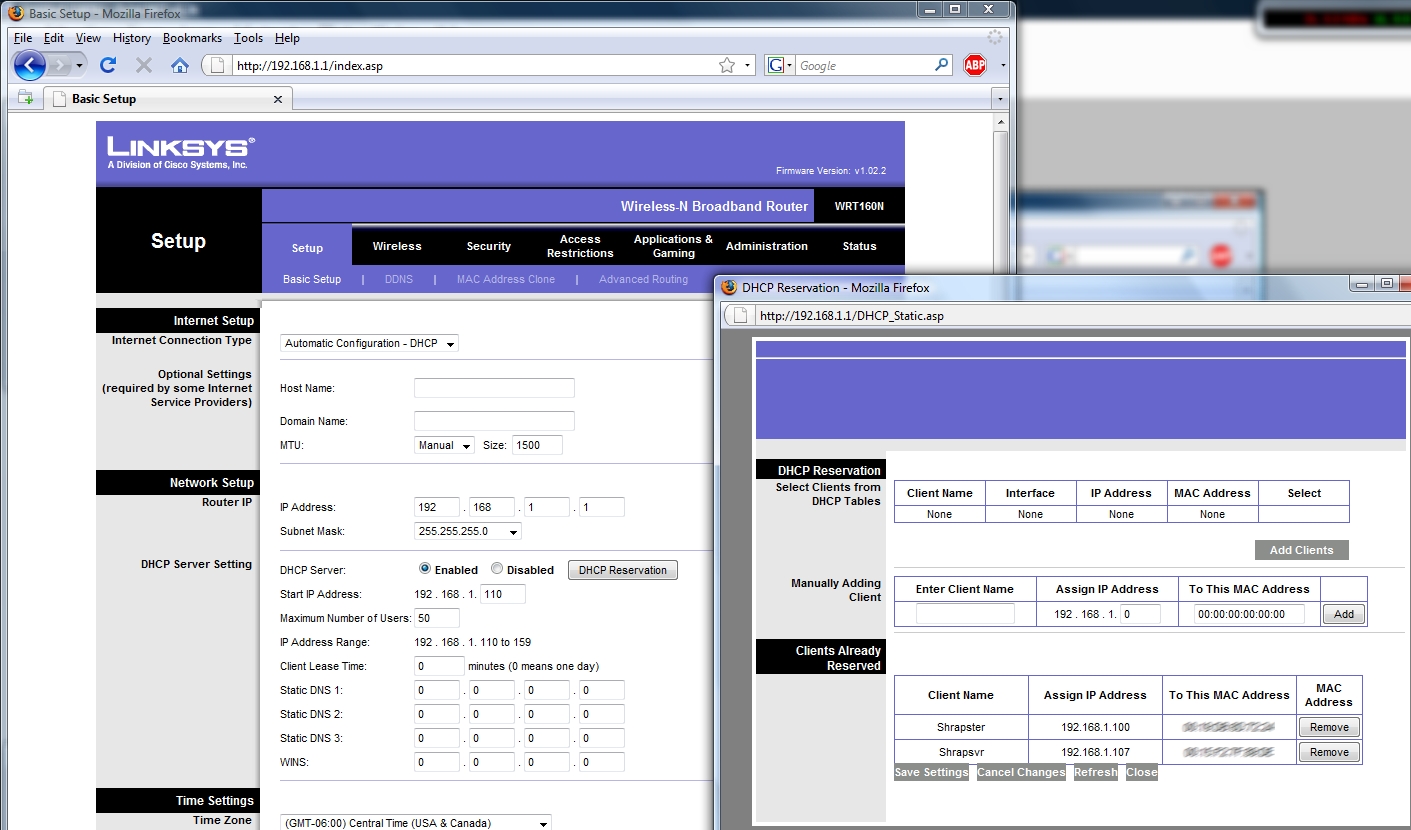The width and height of the screenshot is (1411, 830).
Task: Click the Add Clients button
Action: tap(1301, 550)
